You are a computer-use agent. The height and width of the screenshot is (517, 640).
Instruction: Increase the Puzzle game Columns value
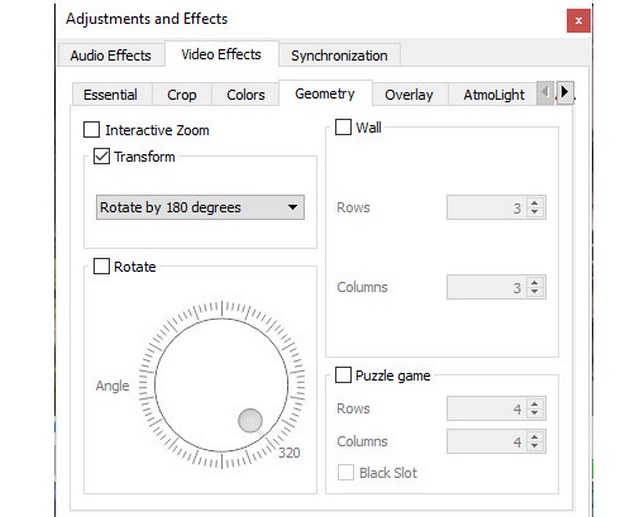pos(535,436)
